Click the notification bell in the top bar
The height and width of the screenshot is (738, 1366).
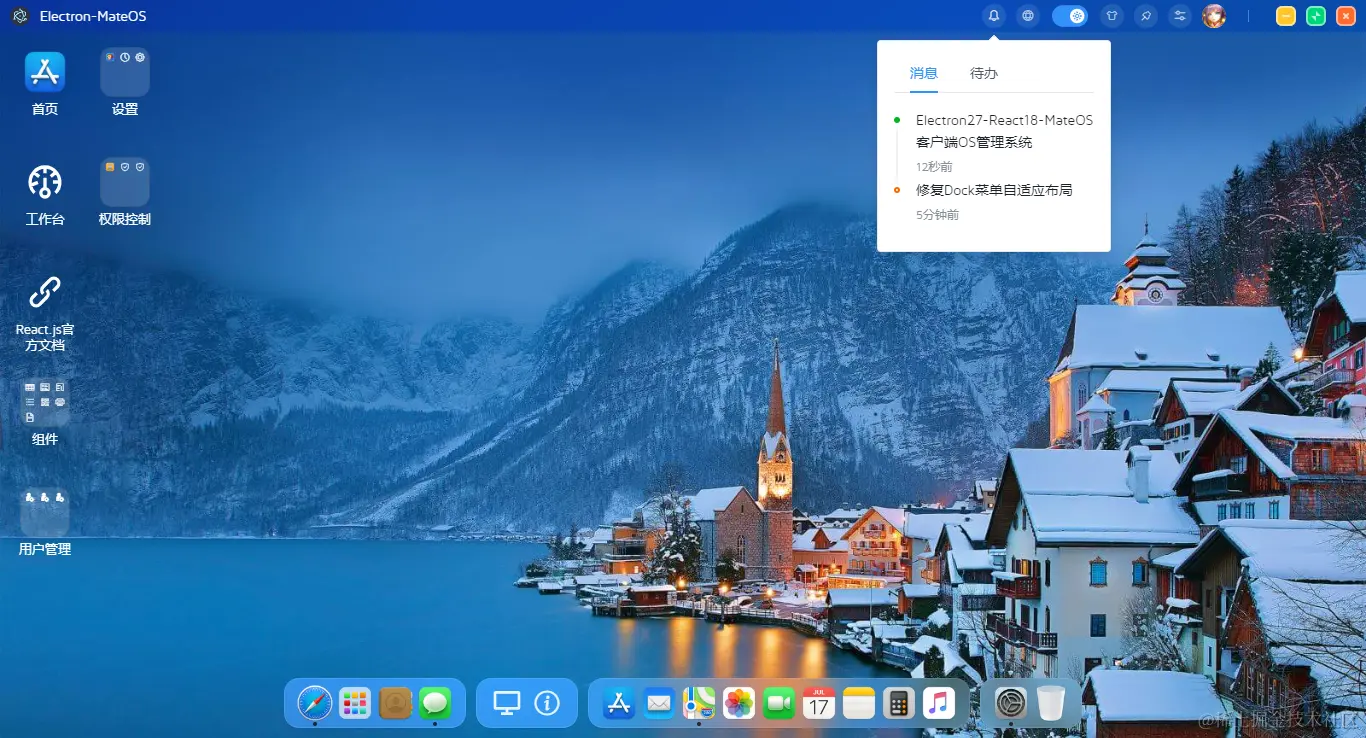pyautogui.click(x=993, y=15)
